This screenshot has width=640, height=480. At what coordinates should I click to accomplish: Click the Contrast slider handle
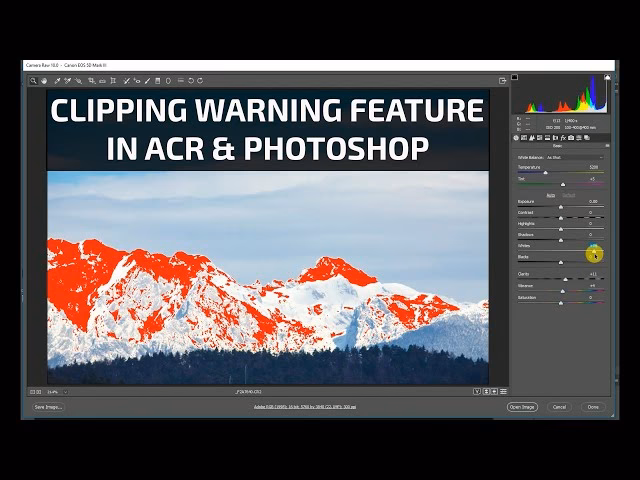561,218
